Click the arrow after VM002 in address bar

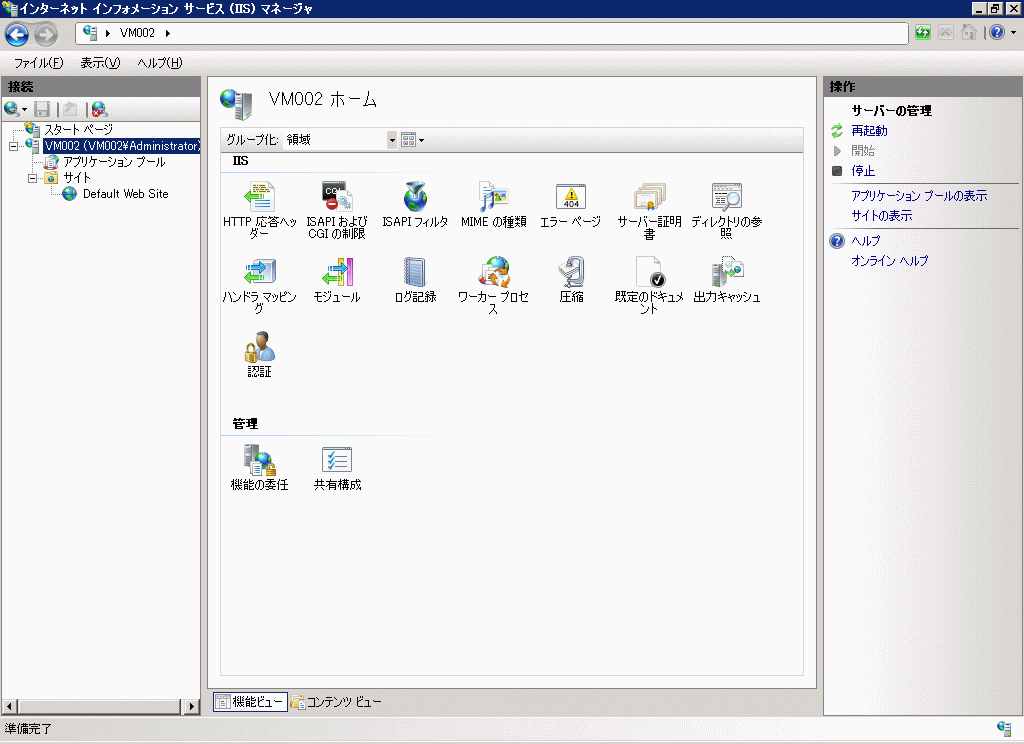click(168, 33)
